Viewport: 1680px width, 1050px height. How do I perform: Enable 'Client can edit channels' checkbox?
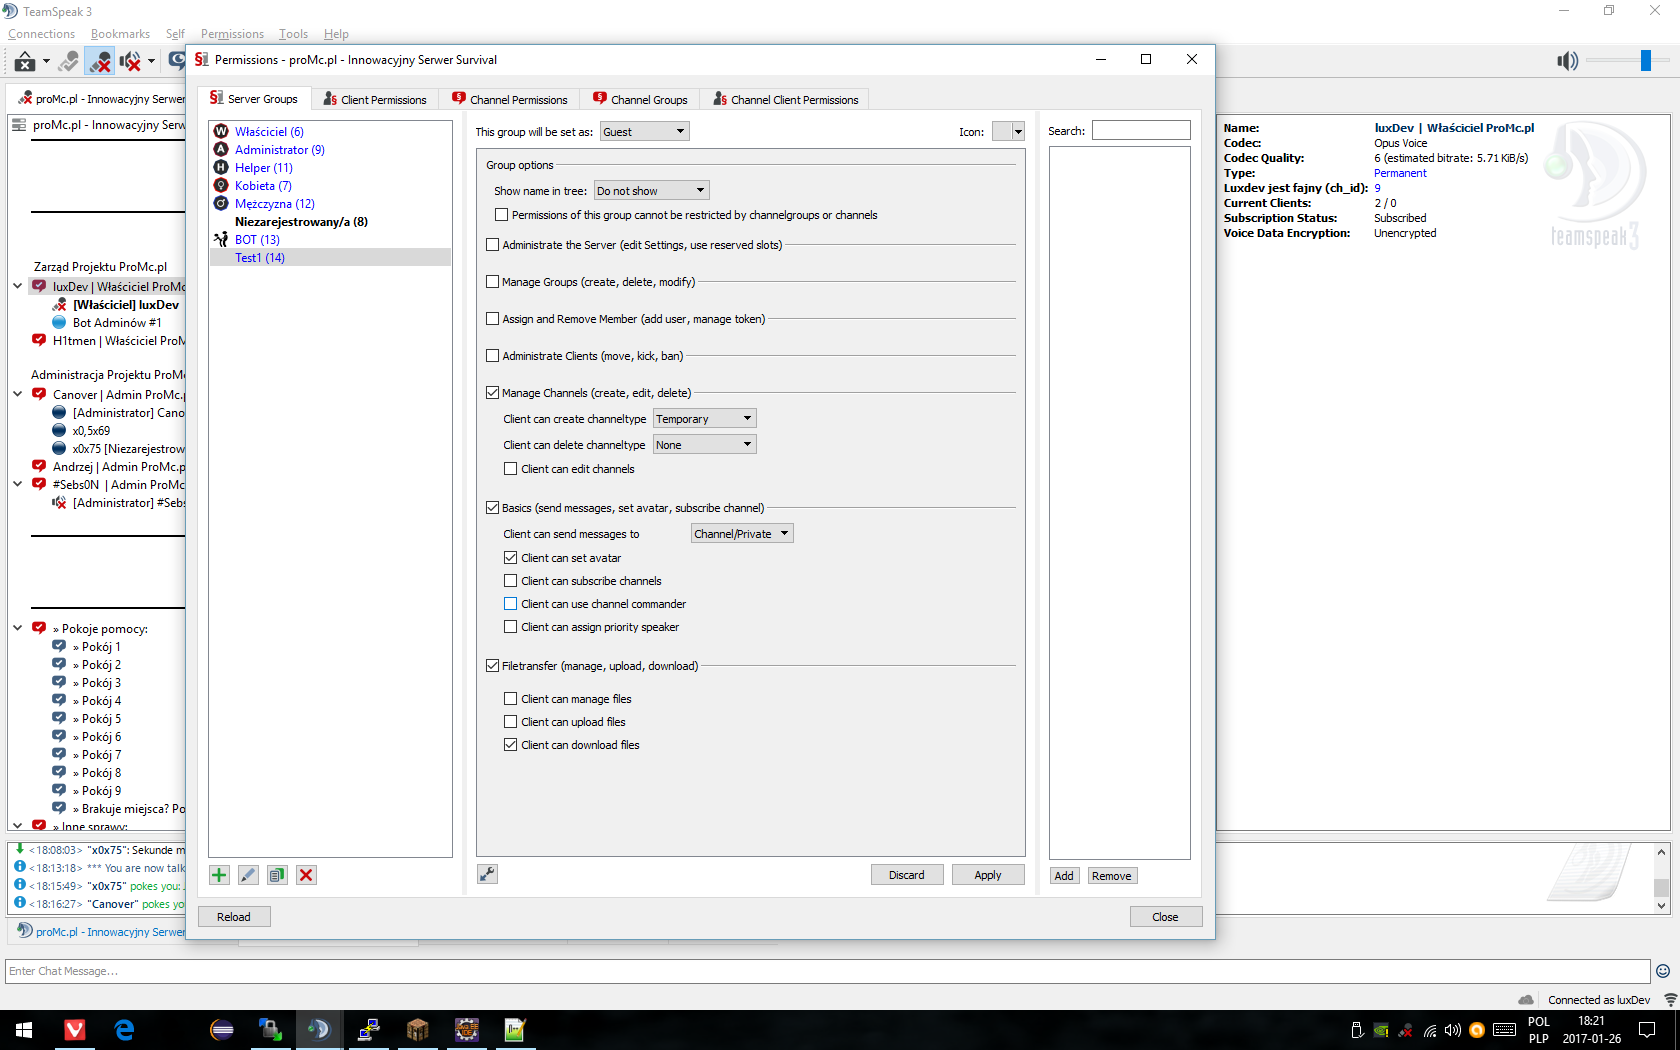[511, 469]
